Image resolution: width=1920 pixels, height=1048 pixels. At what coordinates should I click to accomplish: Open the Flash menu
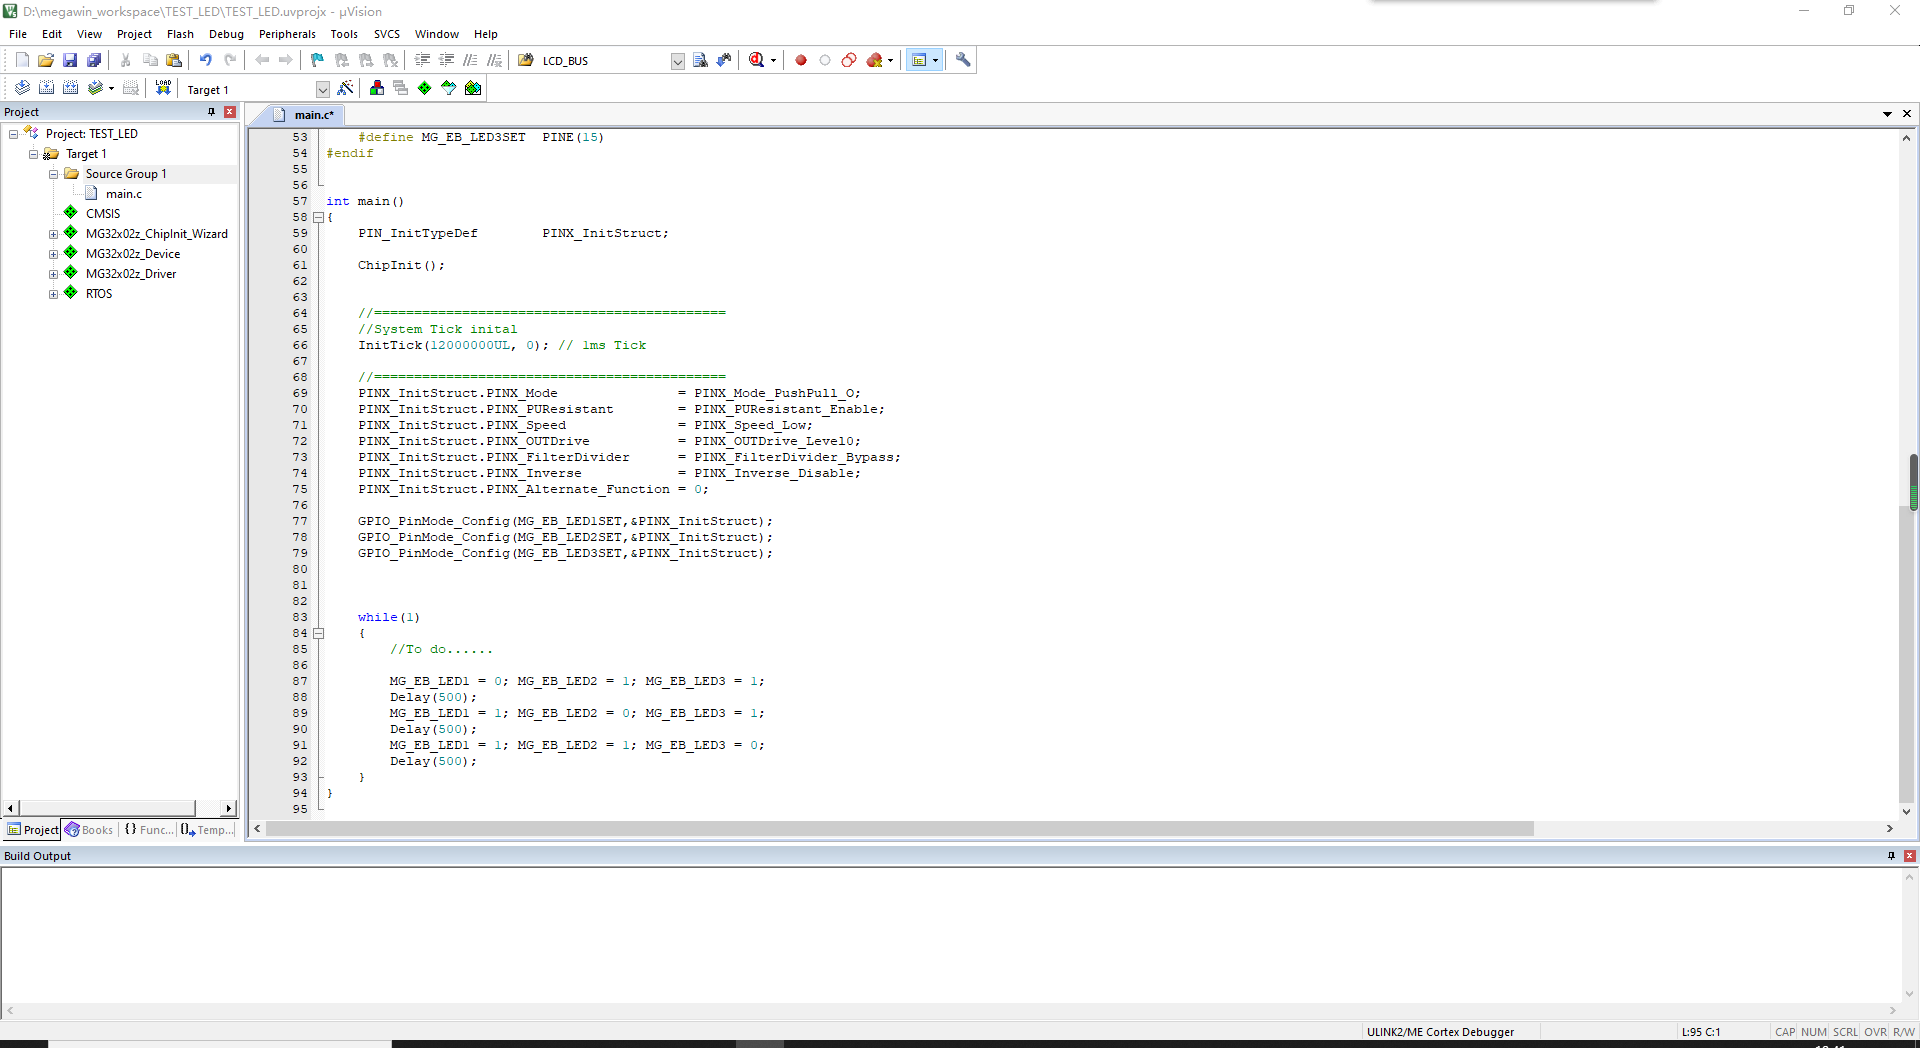tap(180, 34)
